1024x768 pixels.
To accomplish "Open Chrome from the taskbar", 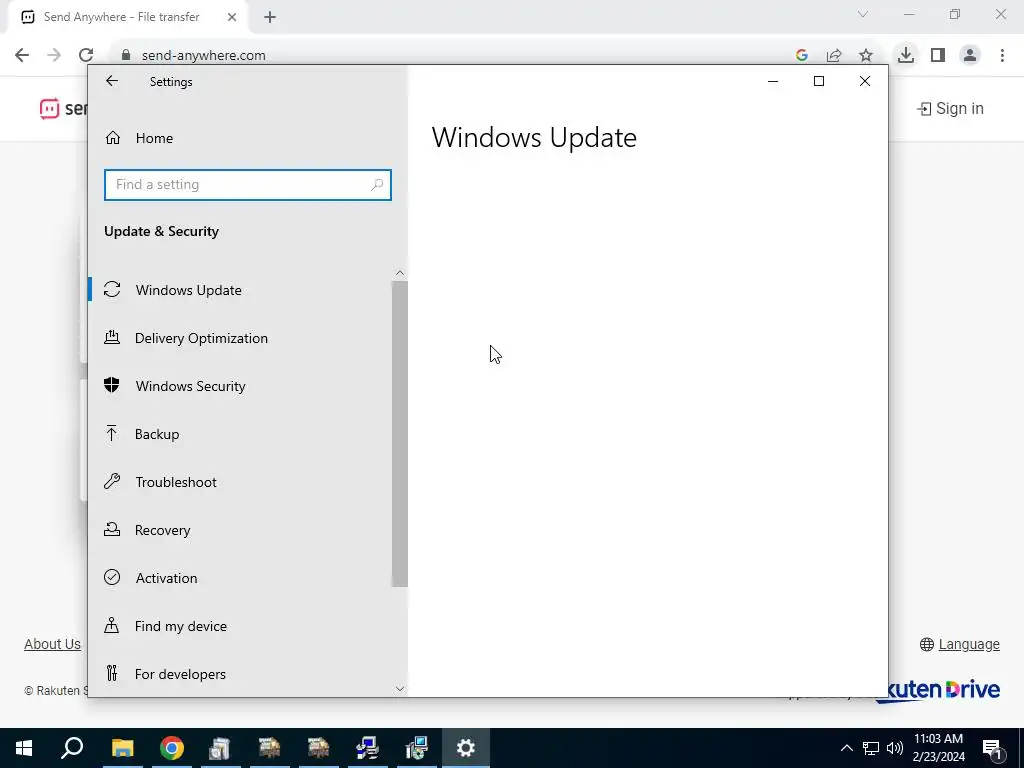I will 172,748.
